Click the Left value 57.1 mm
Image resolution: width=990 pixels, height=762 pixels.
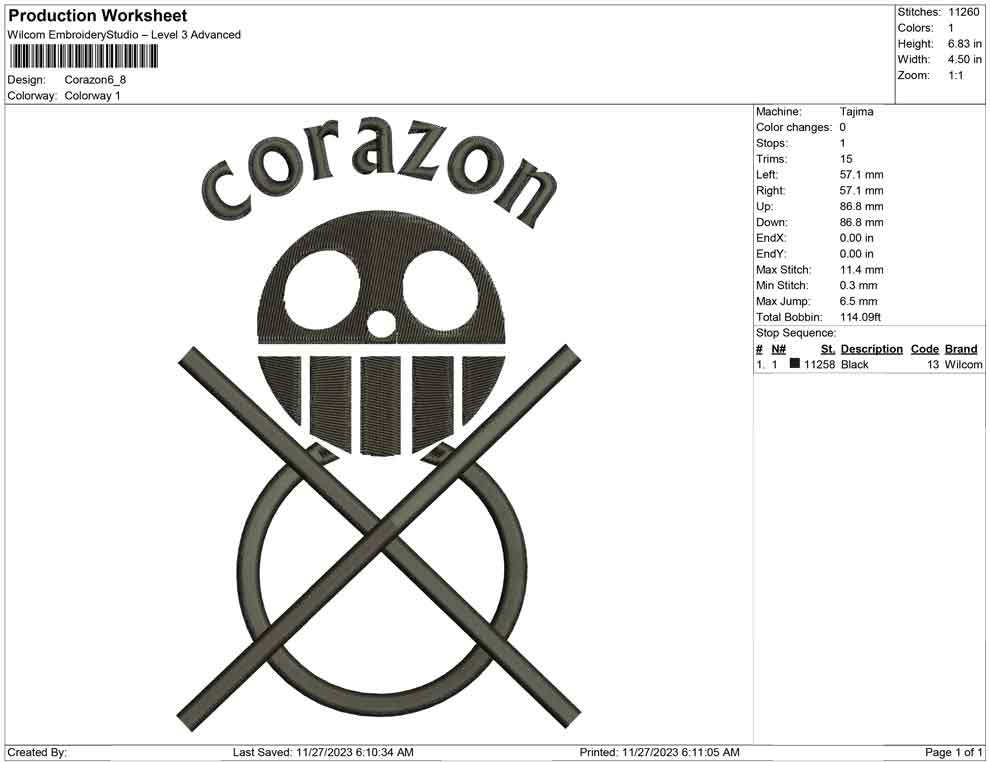click(862, 175)
